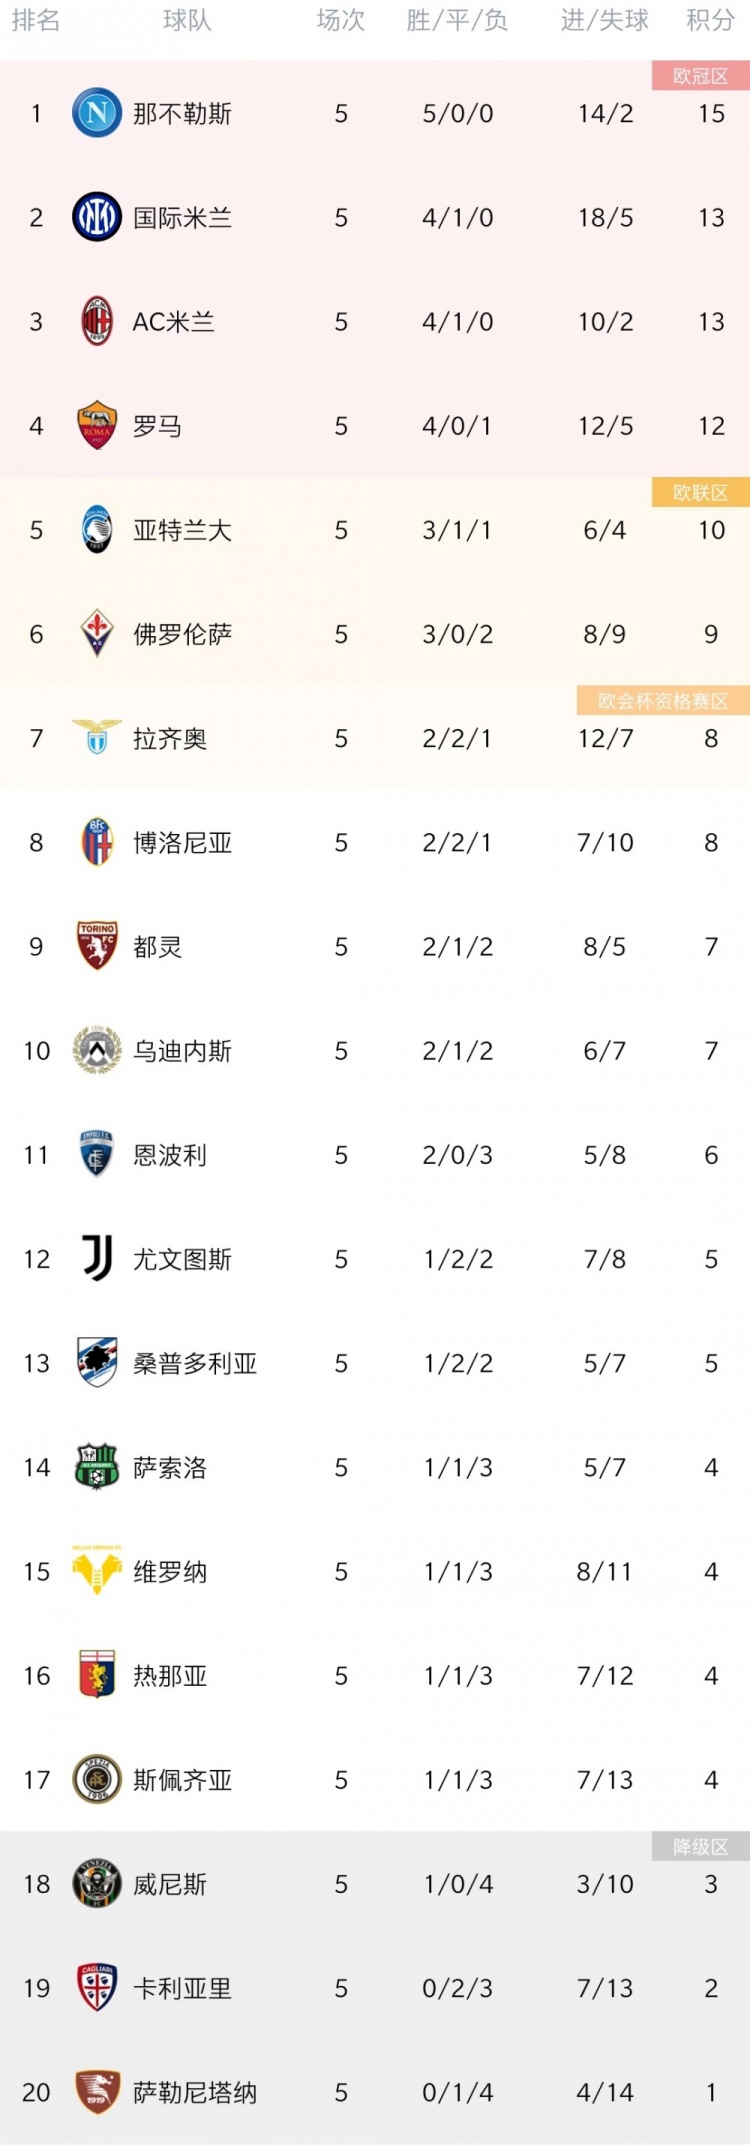Select the 积分 column header

tap(710, 21)
